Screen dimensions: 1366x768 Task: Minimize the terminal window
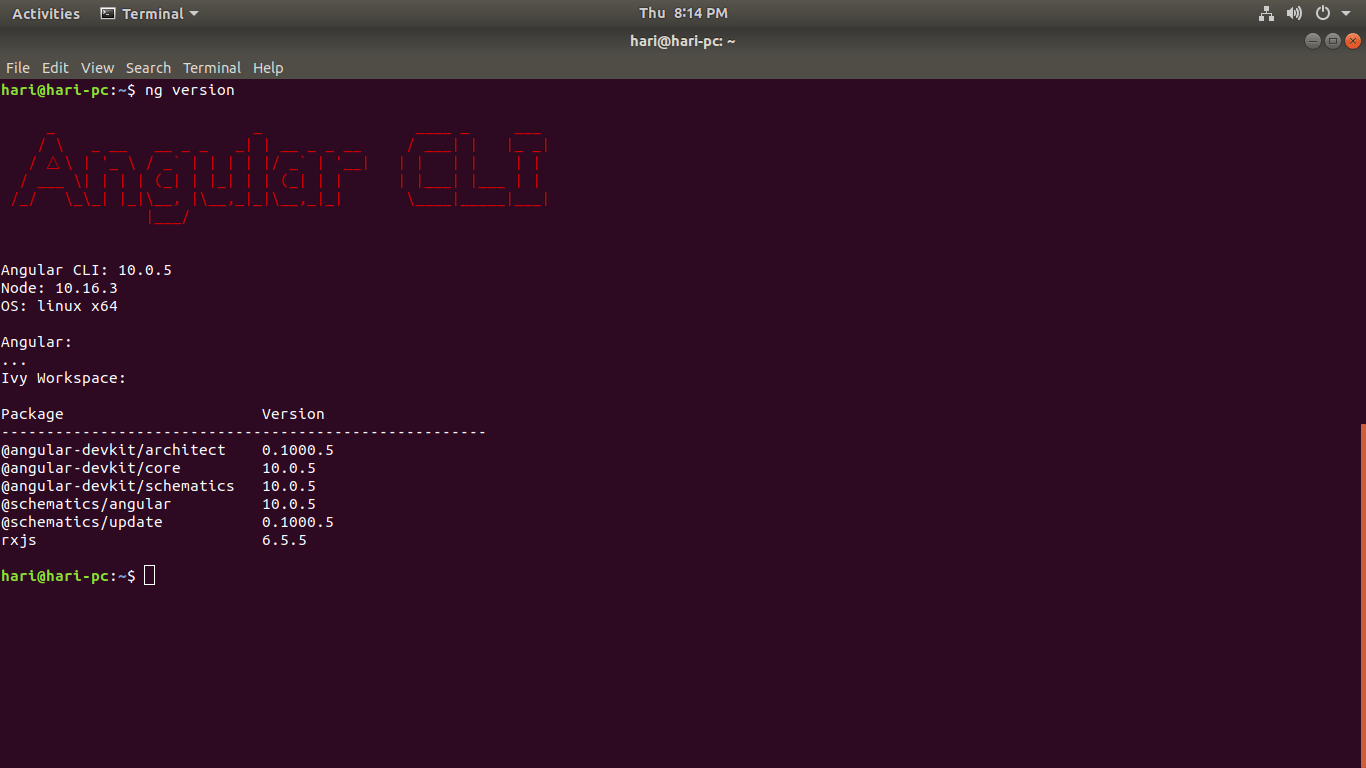point(1313,41)
